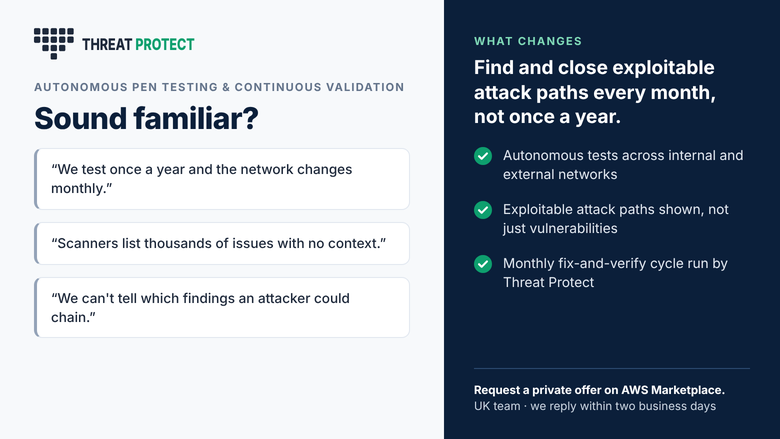This screenshot has width=780, height=439.
Task: Click the green checkmark beside Exploitable attack paths
Action: pos(483,210)
